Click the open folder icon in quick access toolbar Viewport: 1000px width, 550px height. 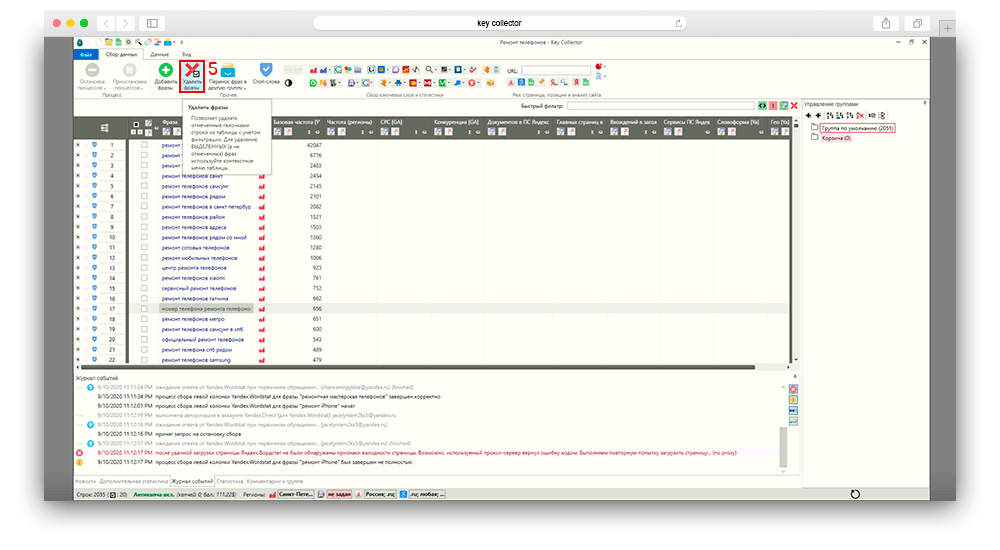pos(108,42)
